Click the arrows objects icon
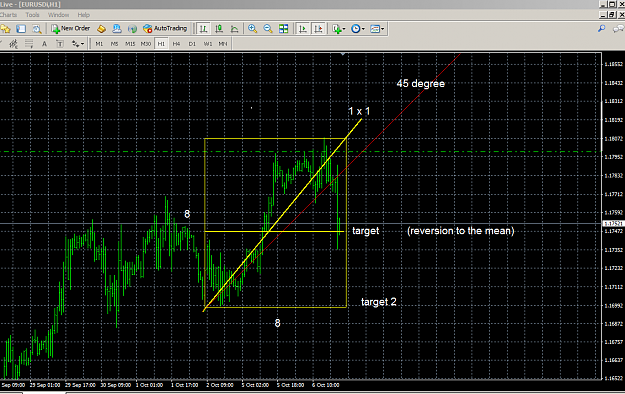This screenshot has width=625, height=394. (75, 43)
